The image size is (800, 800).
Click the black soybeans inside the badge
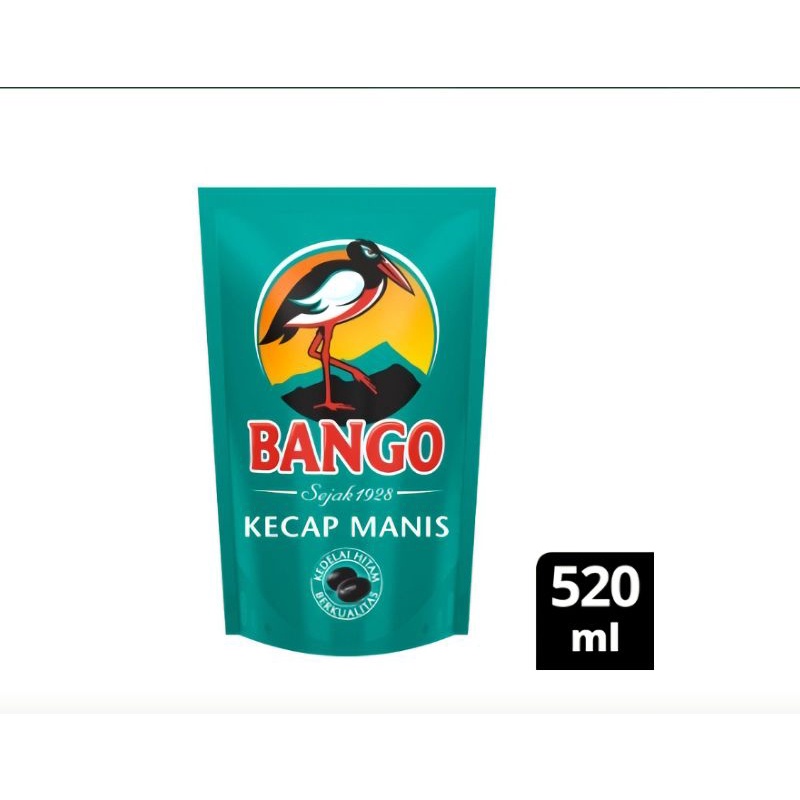pyautogui.click(x=346, y=585)
